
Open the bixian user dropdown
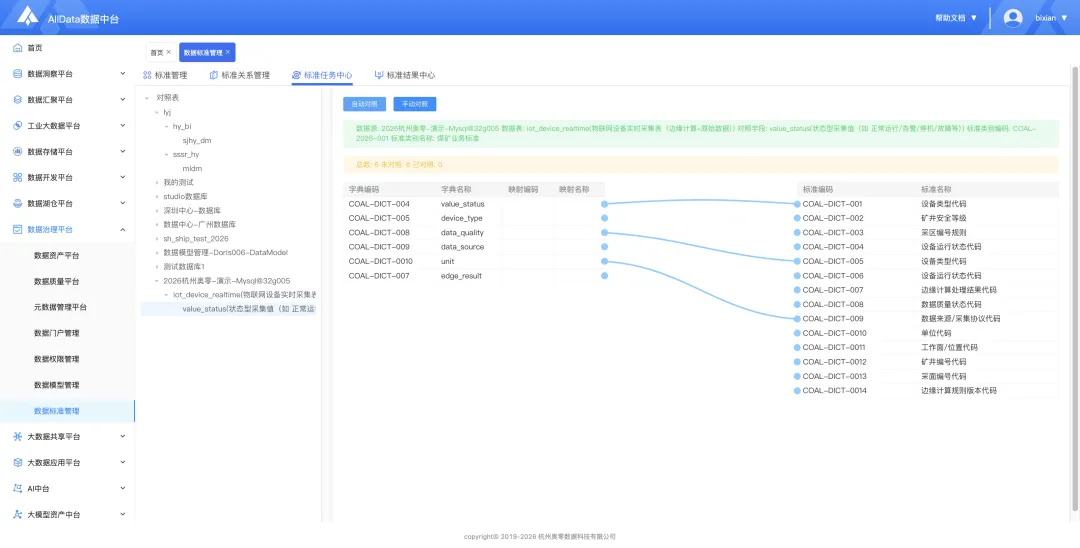pyautogui.click(x=1051, y=18)
